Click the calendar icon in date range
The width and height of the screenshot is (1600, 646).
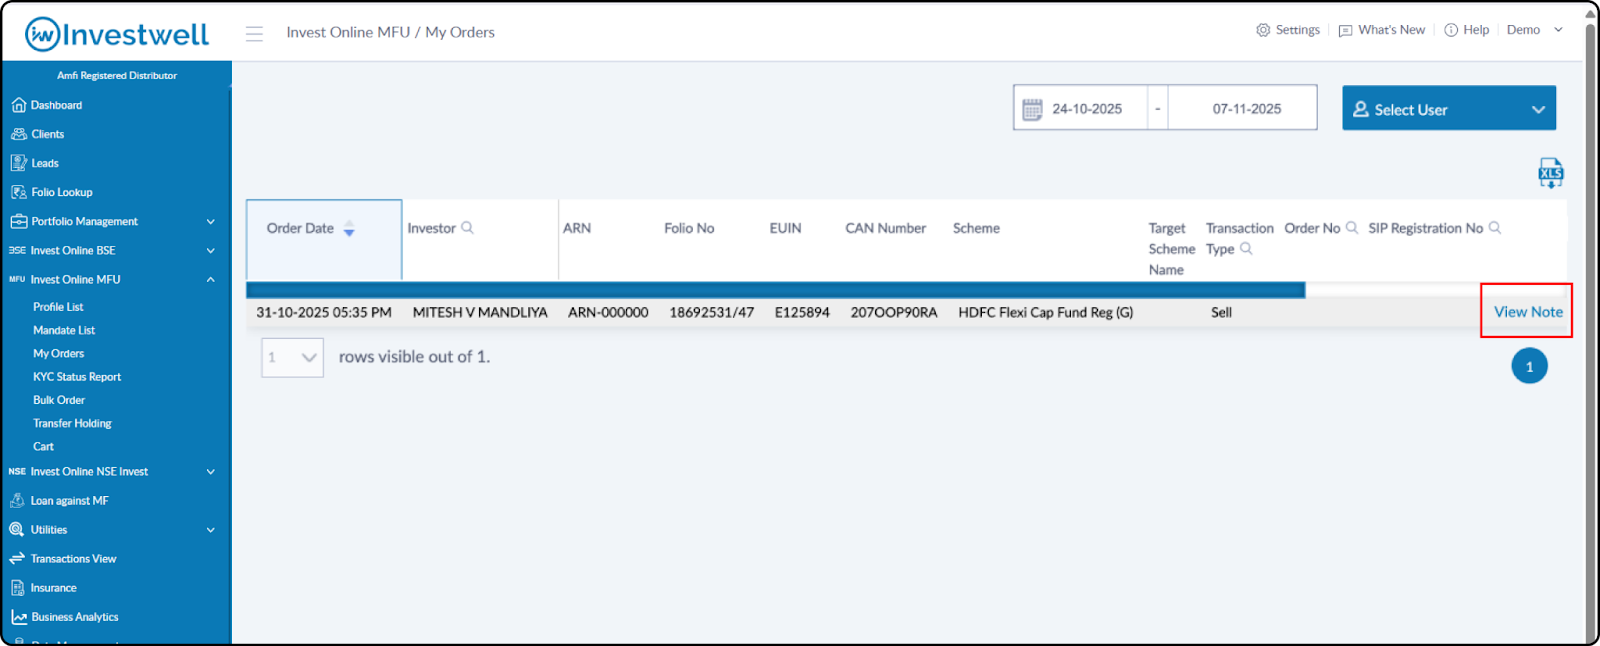pyautogui.click(x=1033, y=109)
